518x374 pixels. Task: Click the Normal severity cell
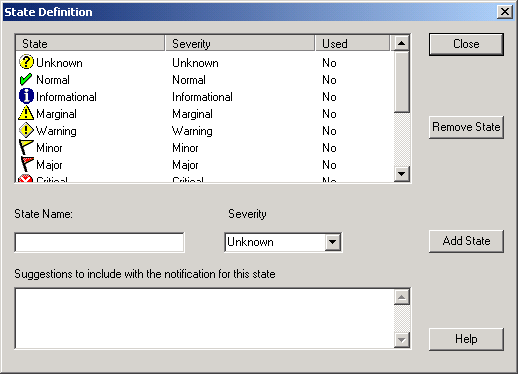(189, 80)
